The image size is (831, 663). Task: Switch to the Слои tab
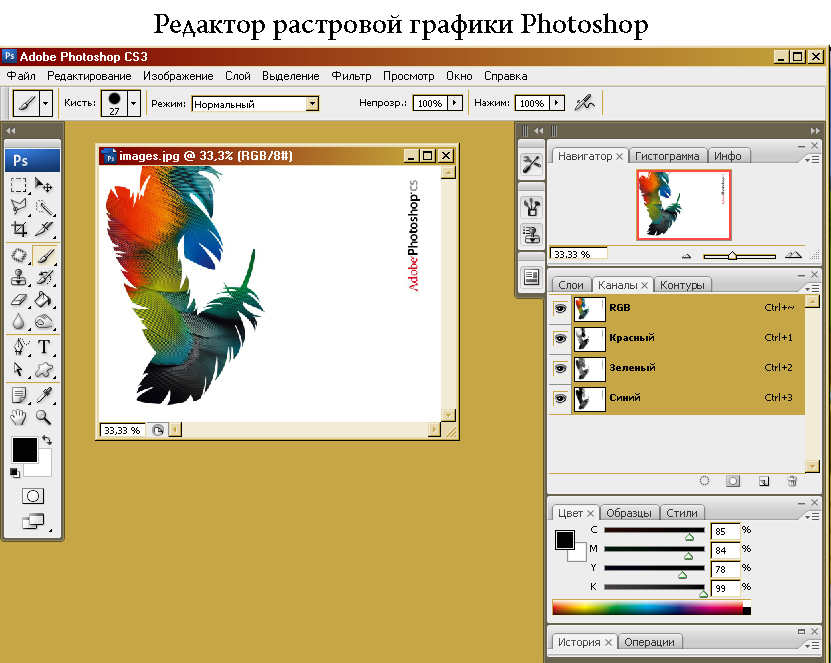[x=571, y=285]
